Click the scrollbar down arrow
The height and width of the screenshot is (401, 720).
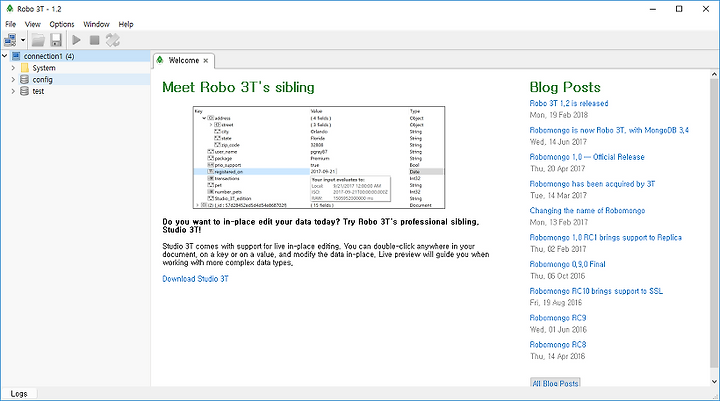point(714,381)
